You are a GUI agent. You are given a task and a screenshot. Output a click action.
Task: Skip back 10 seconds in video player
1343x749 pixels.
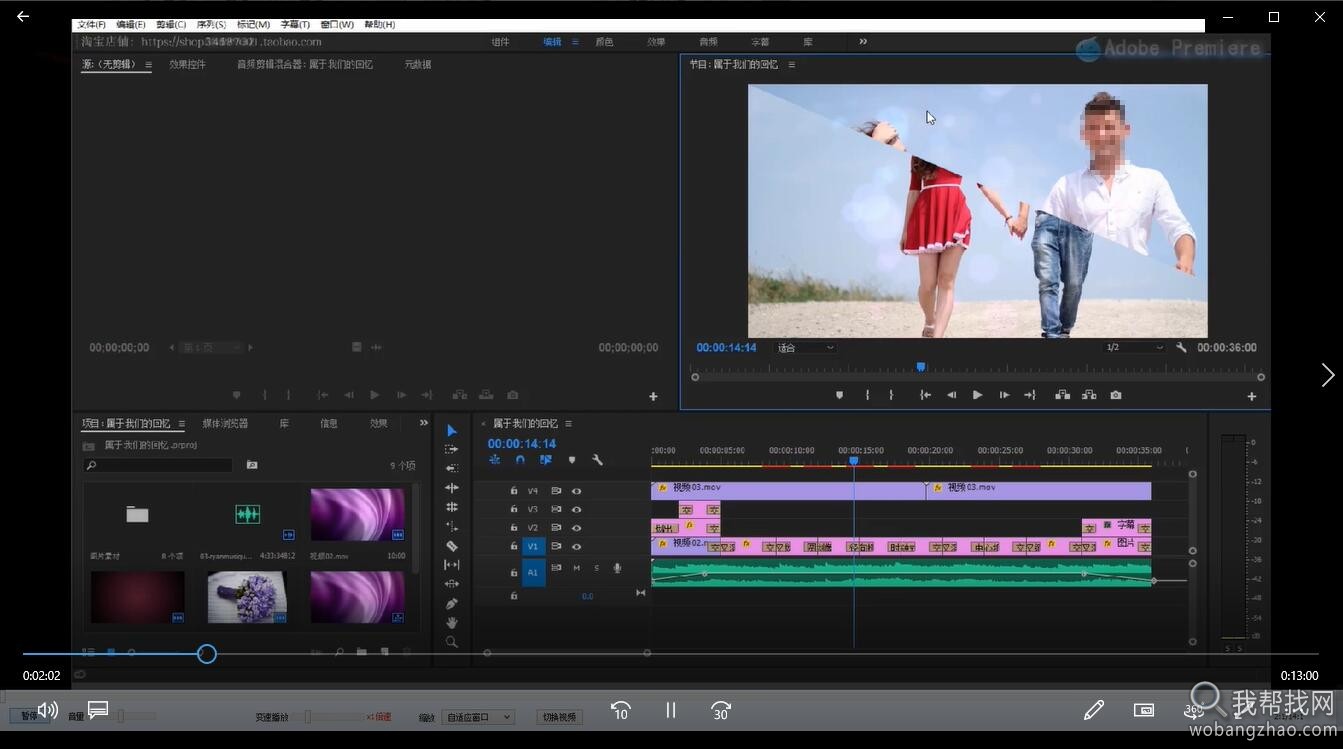pos(621,710)
